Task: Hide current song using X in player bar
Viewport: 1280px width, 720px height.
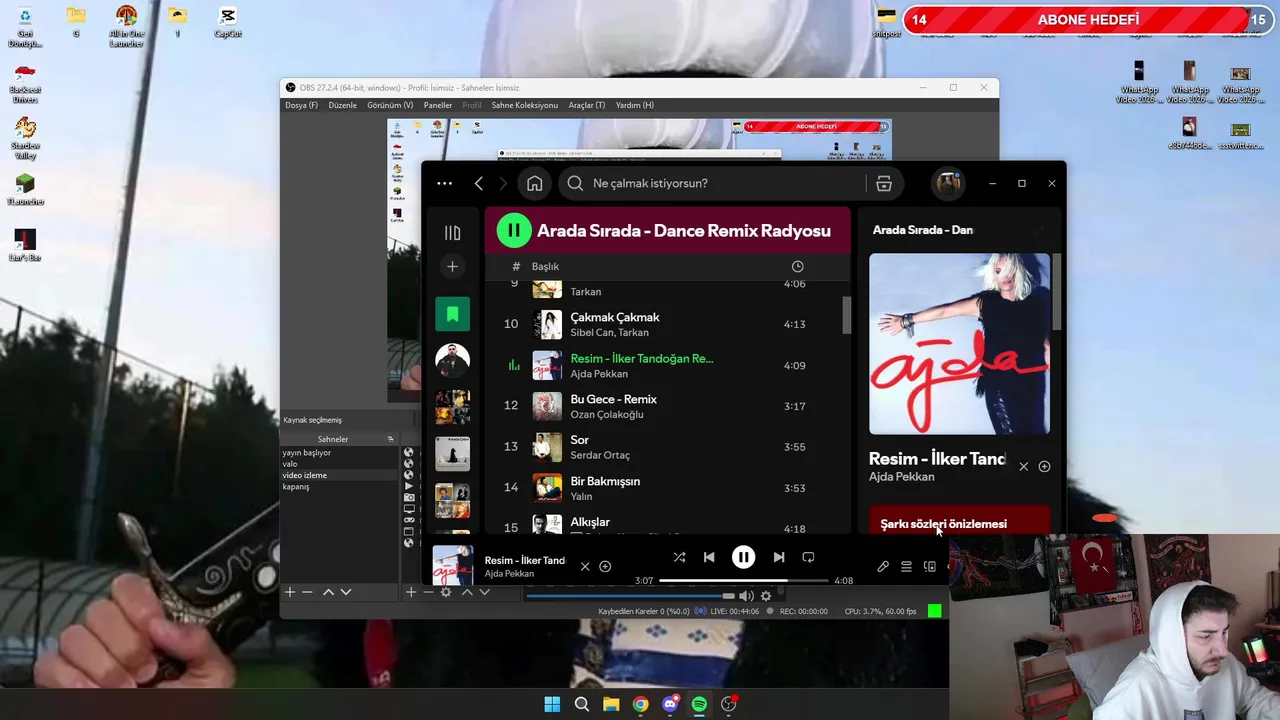Action: [x=585, y=566]
